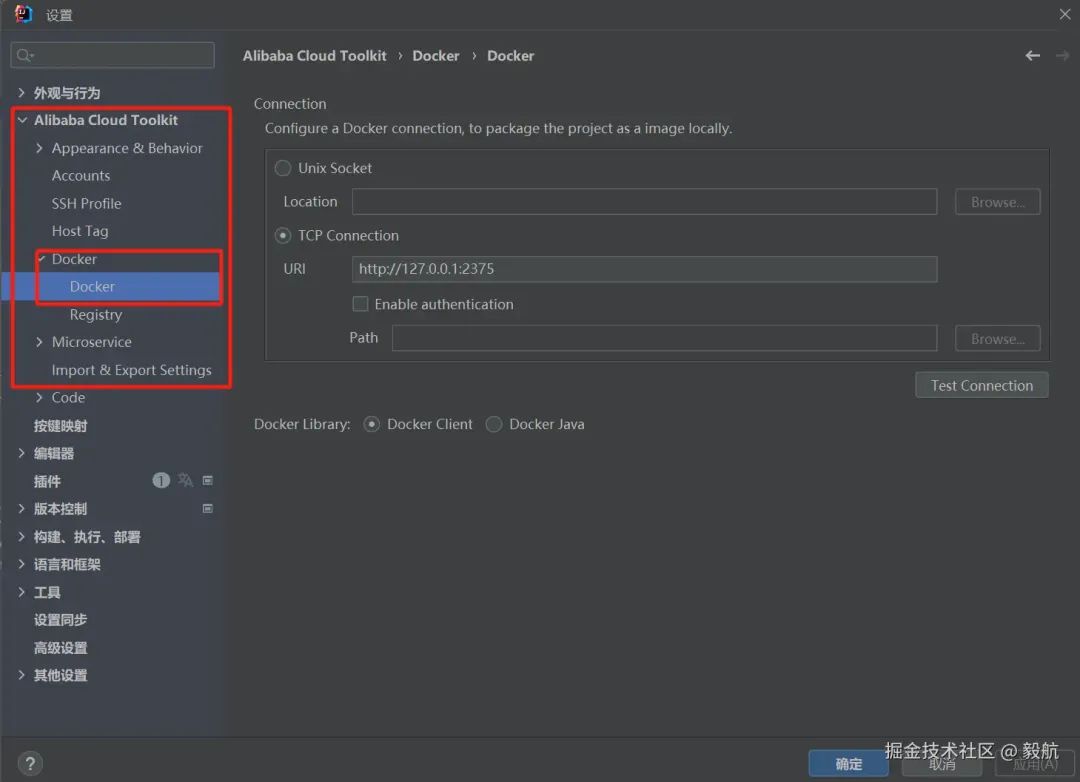Click the search magnifier icon
The image size is (1080, 782).
point(25,55)
